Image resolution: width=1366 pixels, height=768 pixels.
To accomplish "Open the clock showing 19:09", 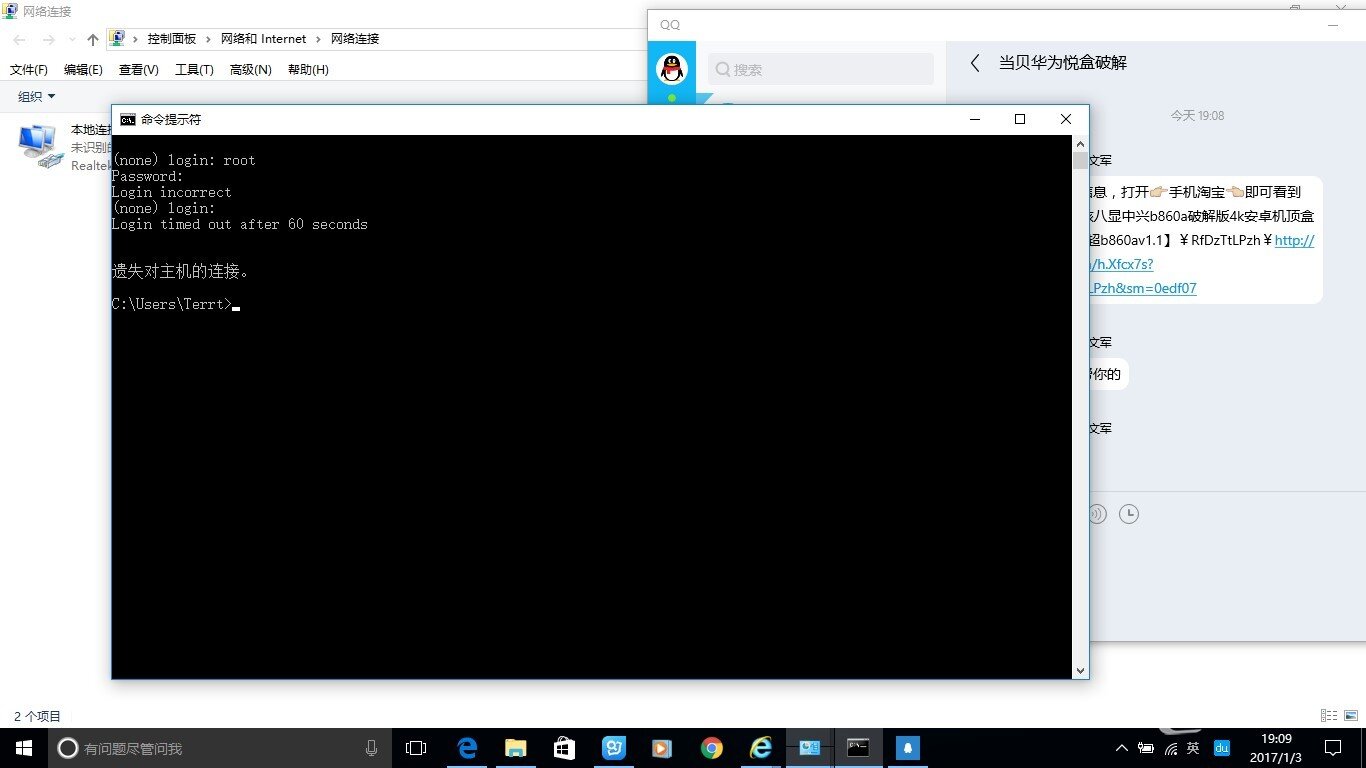I will pos(1275,748).
